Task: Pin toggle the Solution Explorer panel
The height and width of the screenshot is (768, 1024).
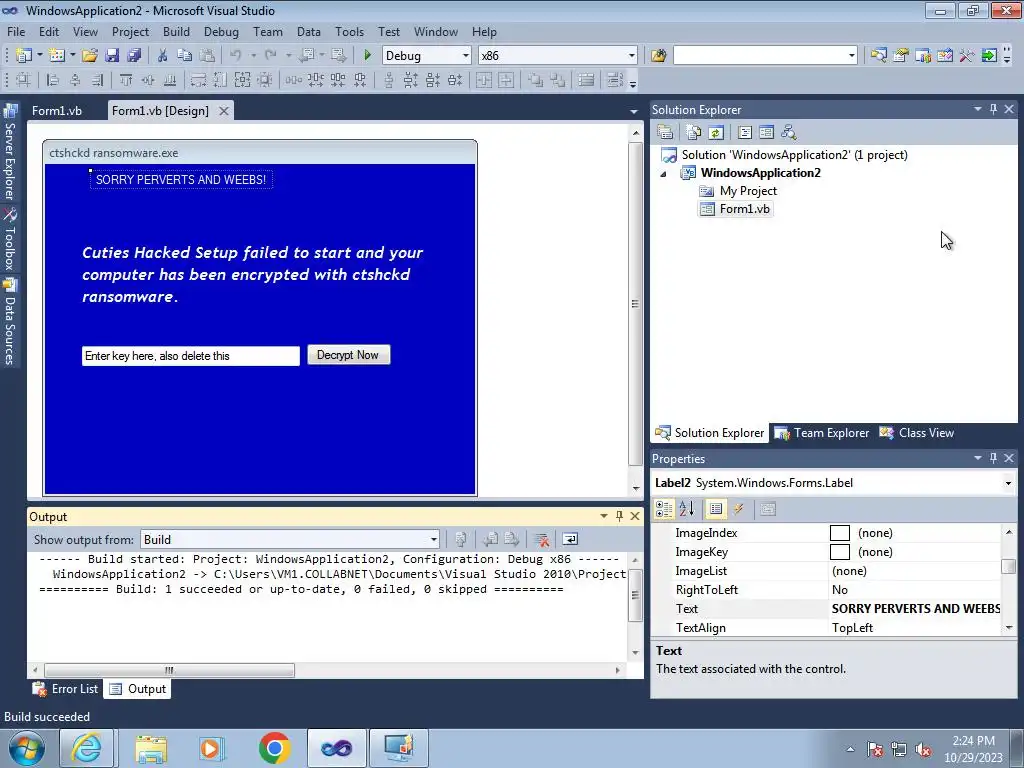Action: [x=993, y=110]
